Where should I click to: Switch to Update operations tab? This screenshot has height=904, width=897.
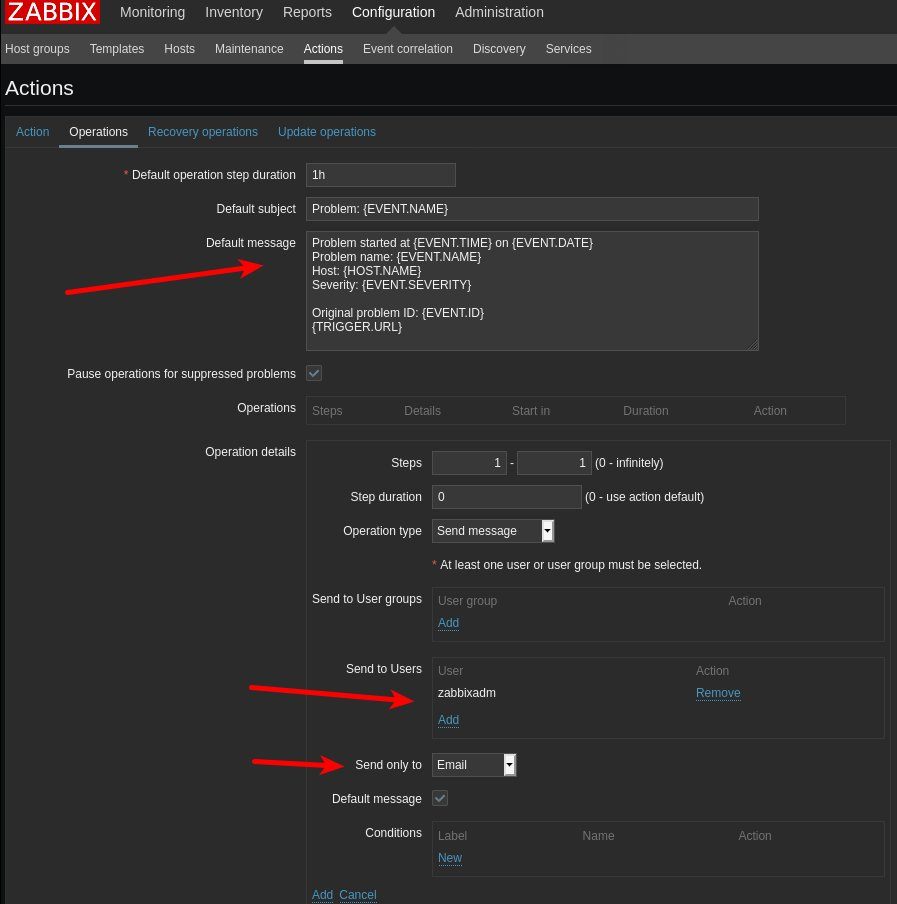[327, 132]
